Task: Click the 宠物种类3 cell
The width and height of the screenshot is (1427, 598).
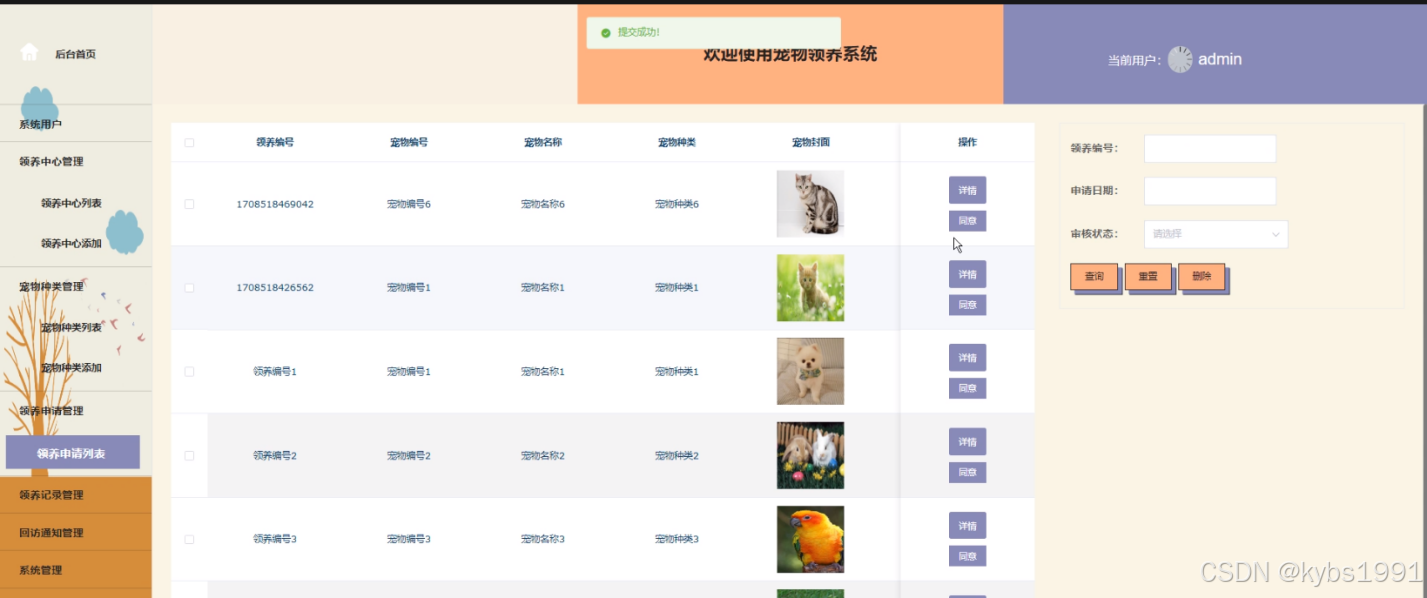Action: click(677, 539)
